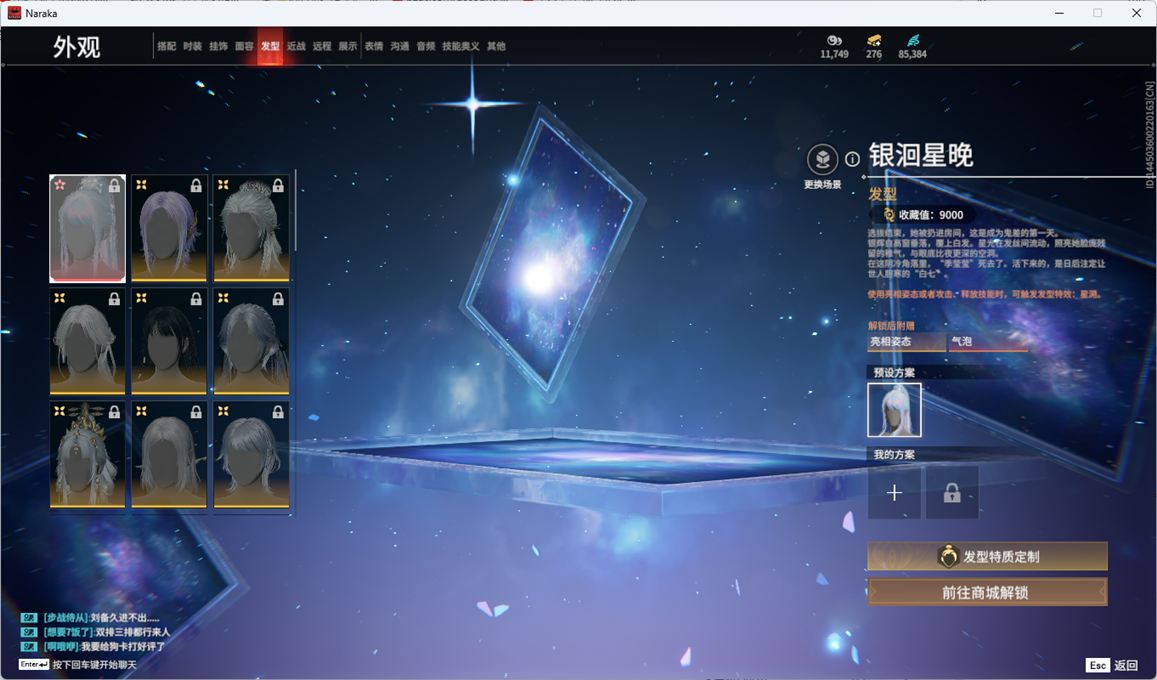Switch to the 音频 tab
Viewport: 1157px width, 680px height.
coord(426,46)
